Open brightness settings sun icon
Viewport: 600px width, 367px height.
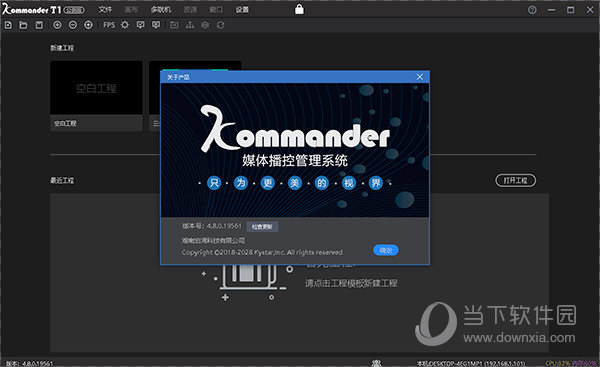[125, 25]
